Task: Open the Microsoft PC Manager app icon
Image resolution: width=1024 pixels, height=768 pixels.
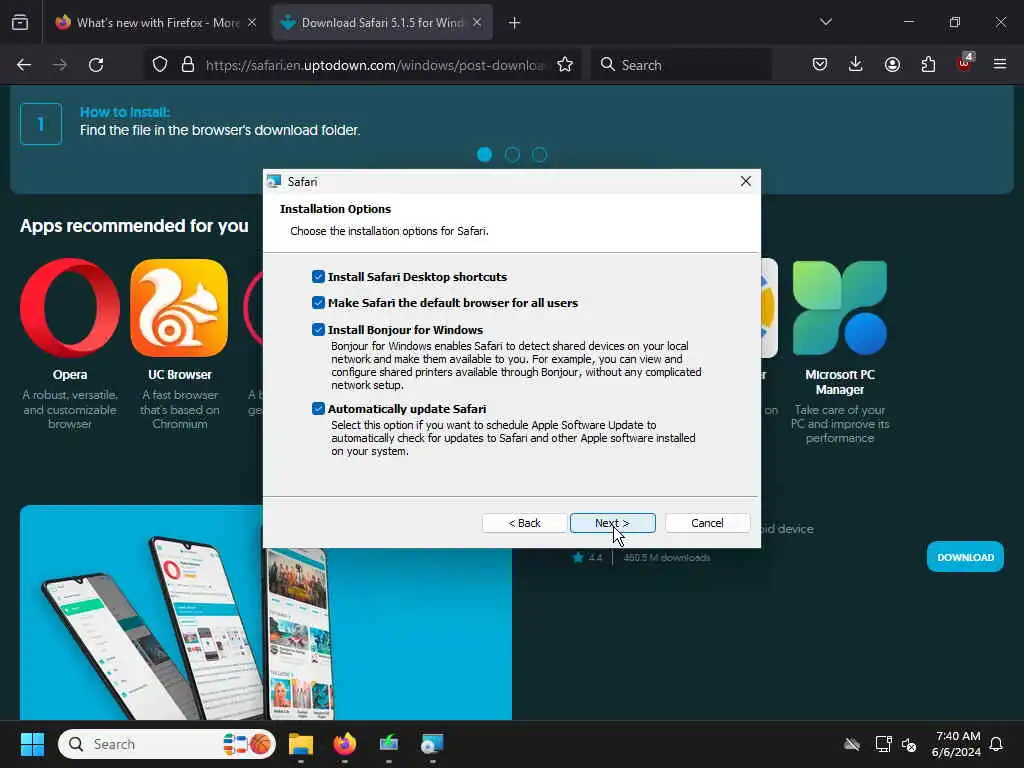Action: tap(840, 308)
